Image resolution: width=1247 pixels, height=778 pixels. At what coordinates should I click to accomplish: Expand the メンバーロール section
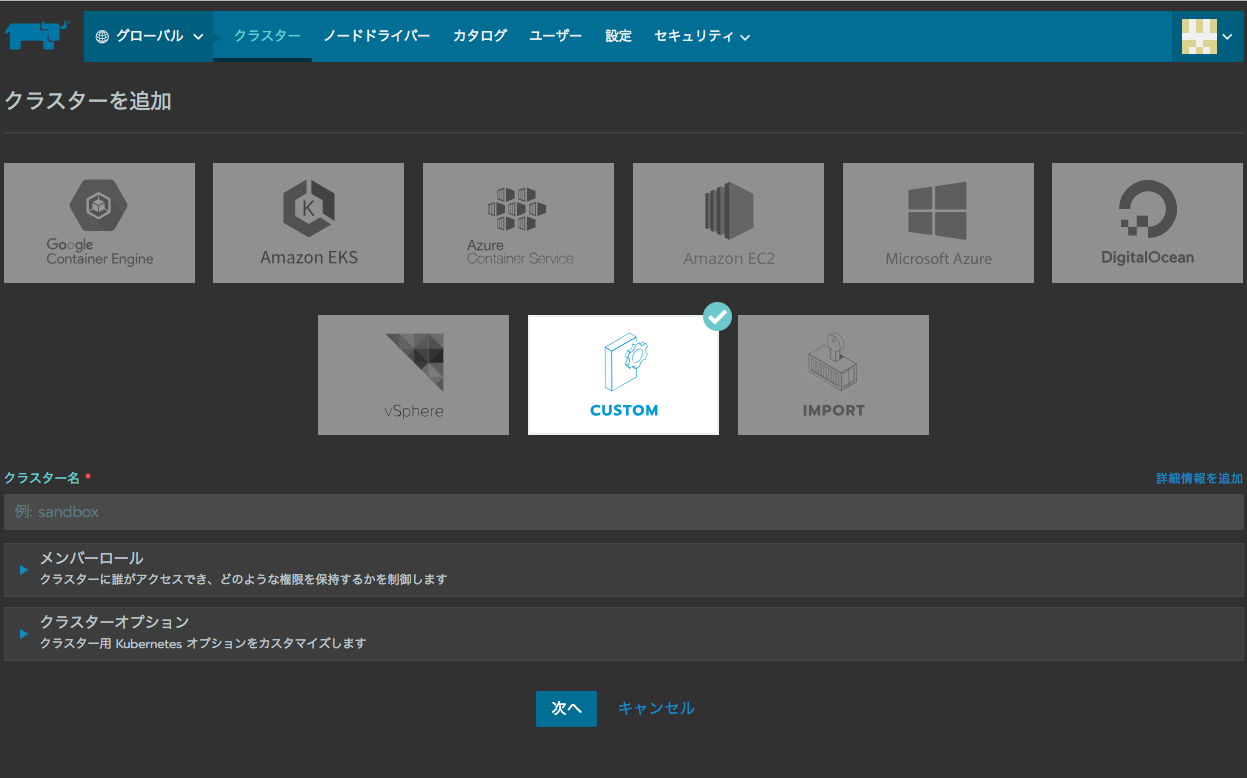(x=624, y=569)
